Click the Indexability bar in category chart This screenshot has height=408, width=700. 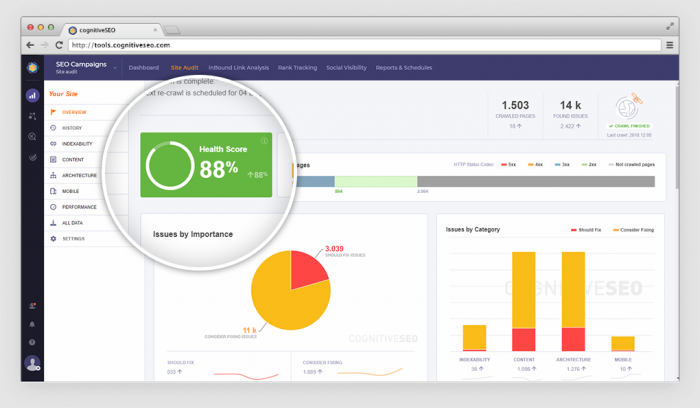click(474, 338)
